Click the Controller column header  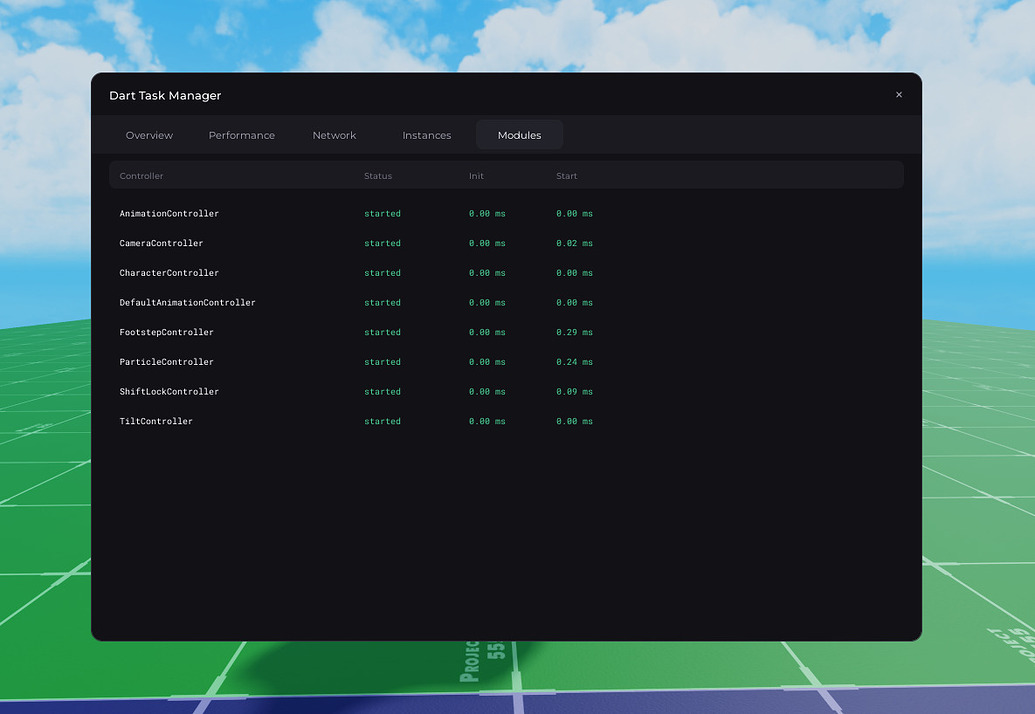tap(141, 176)
